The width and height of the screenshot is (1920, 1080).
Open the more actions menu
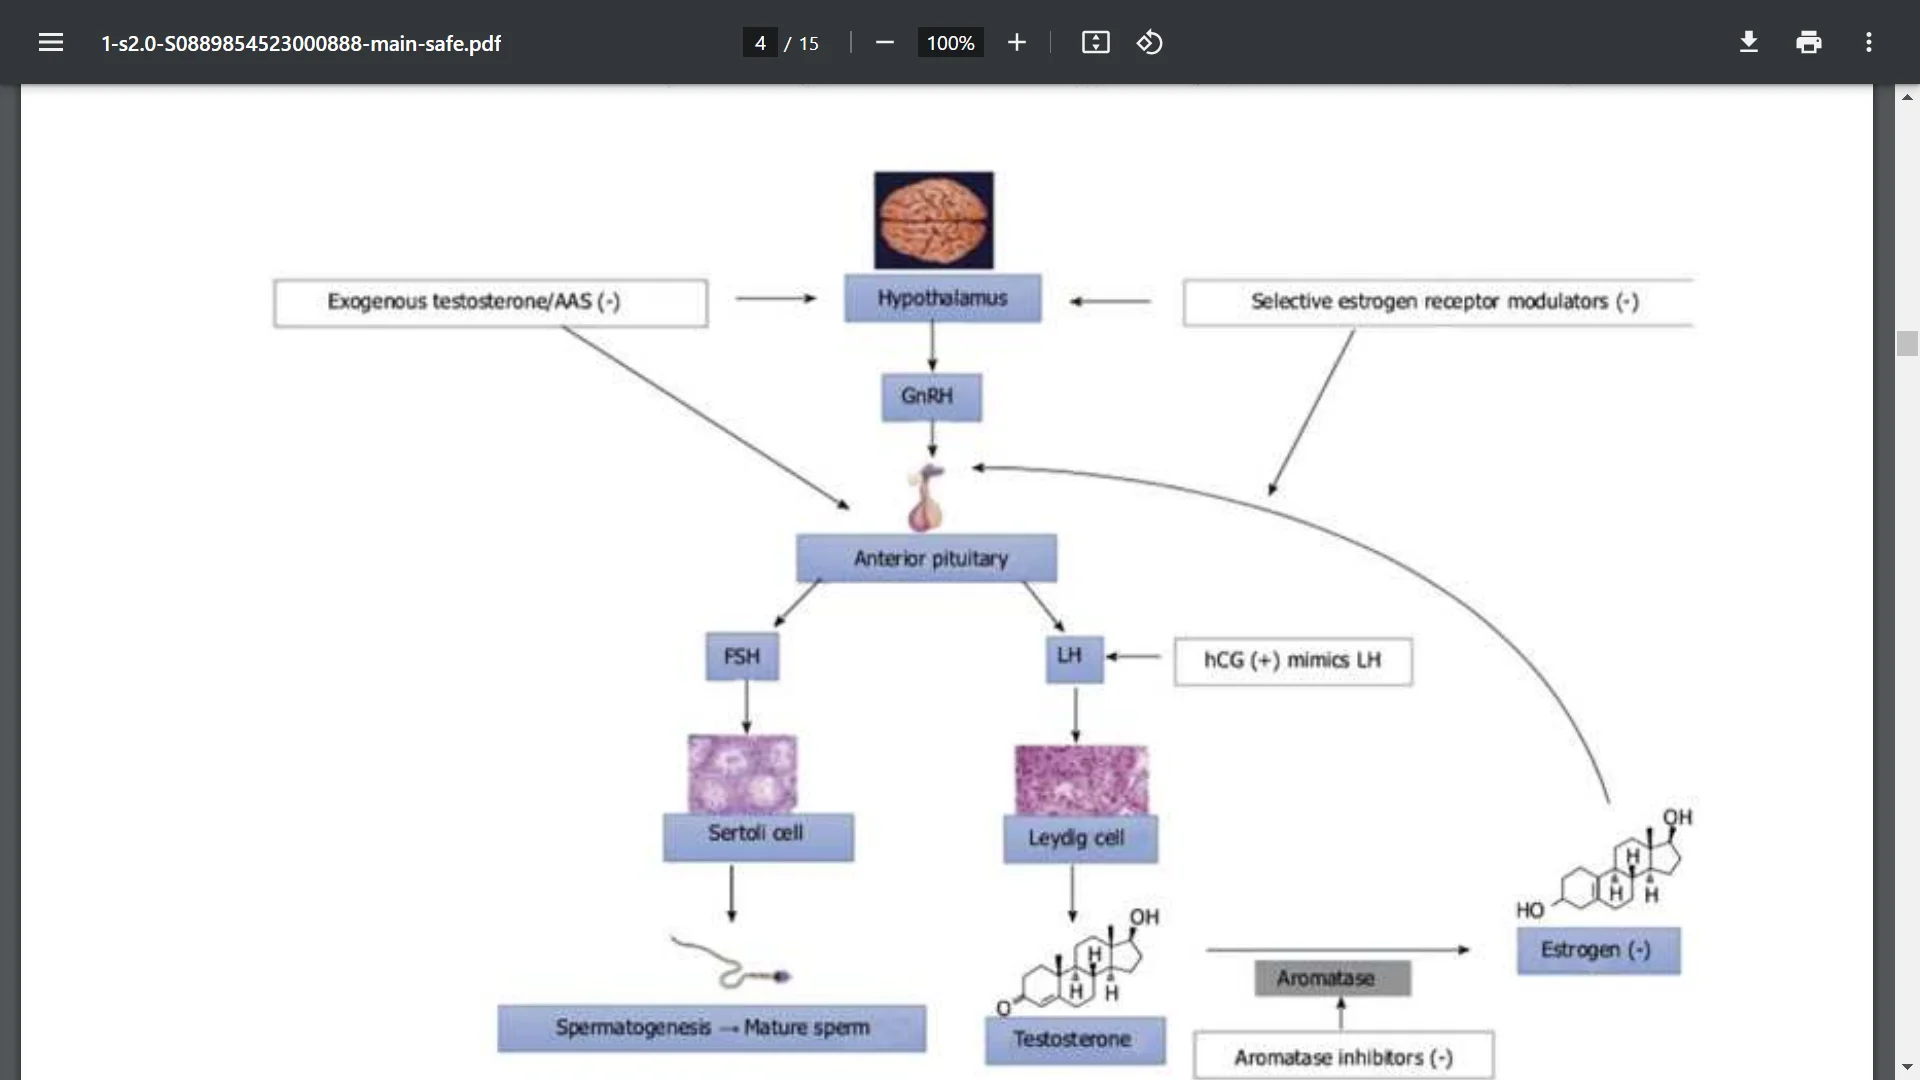[x=1869, y=42]
